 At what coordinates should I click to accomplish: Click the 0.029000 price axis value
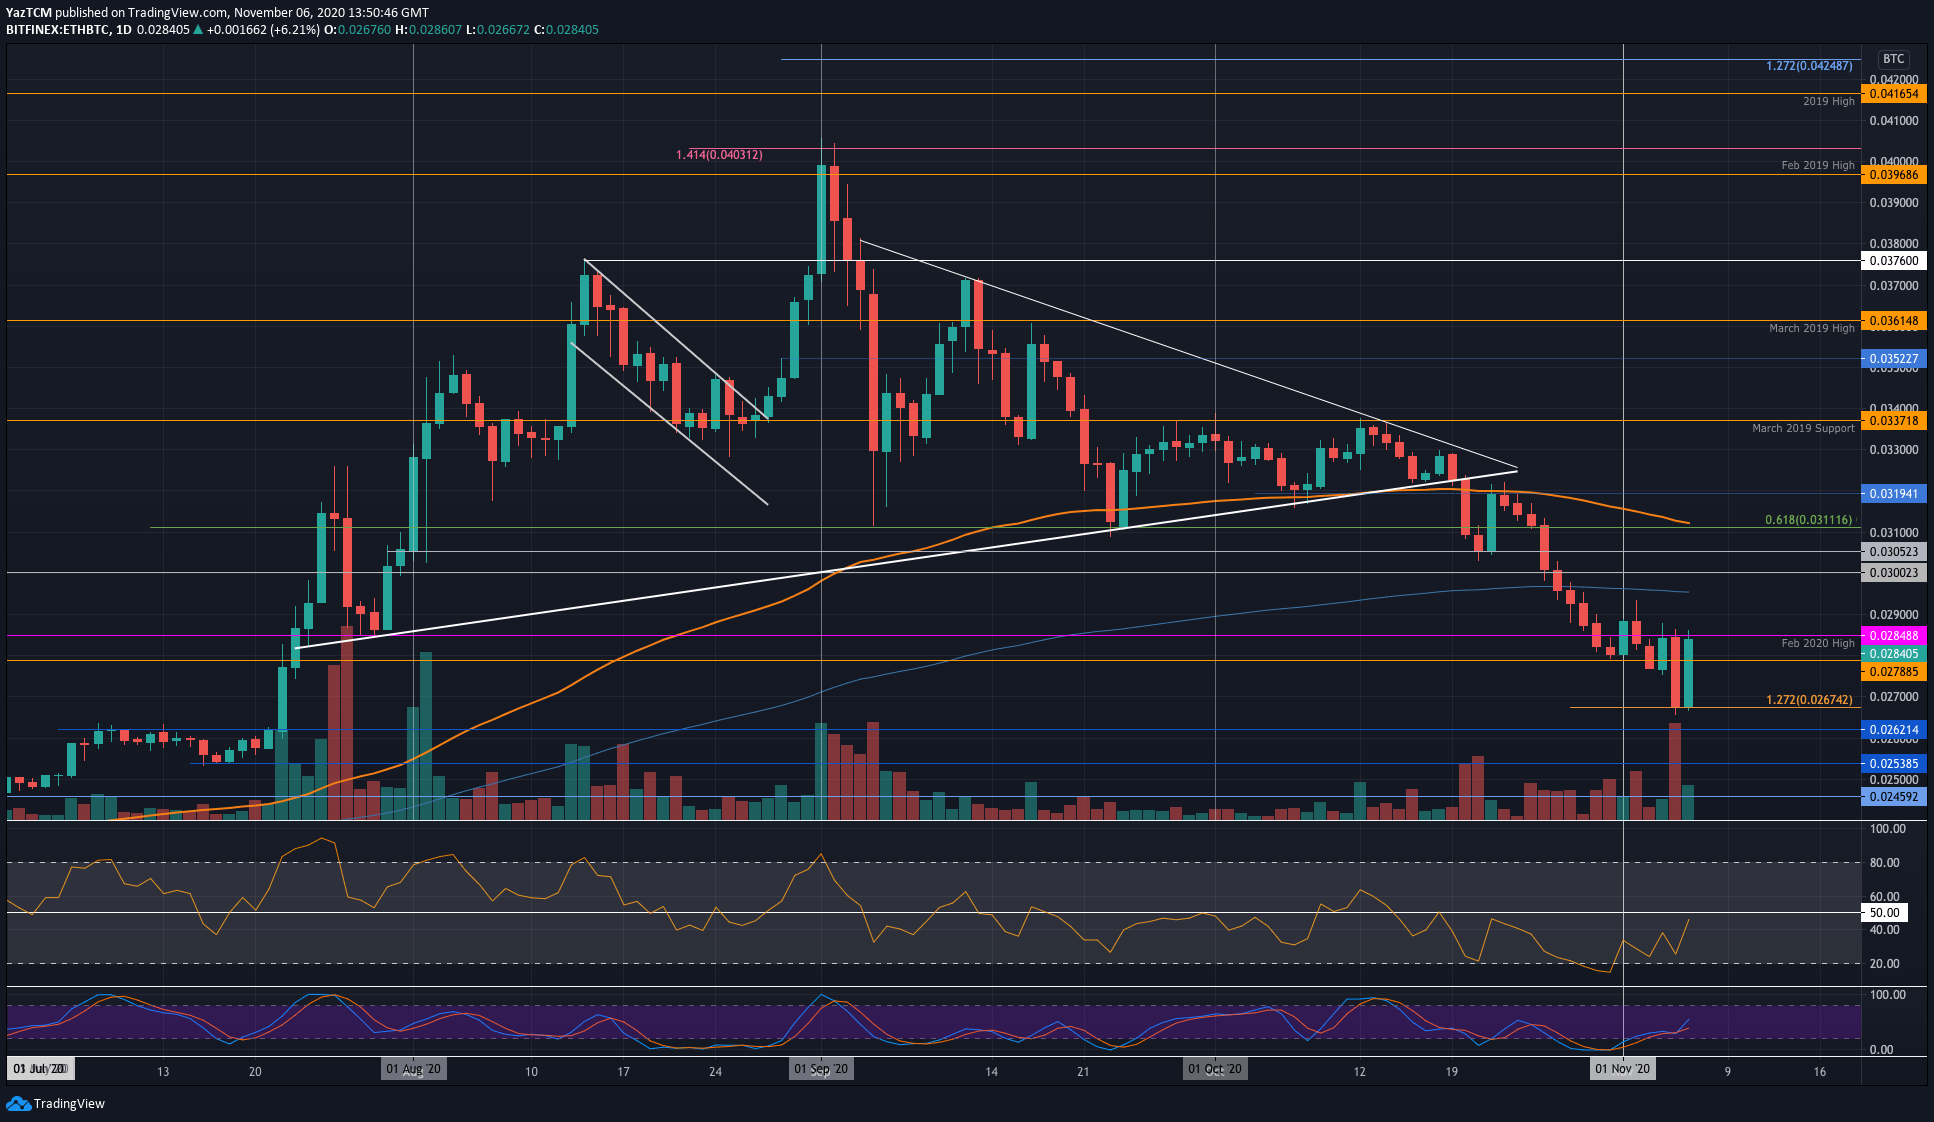pos(1894,615)
